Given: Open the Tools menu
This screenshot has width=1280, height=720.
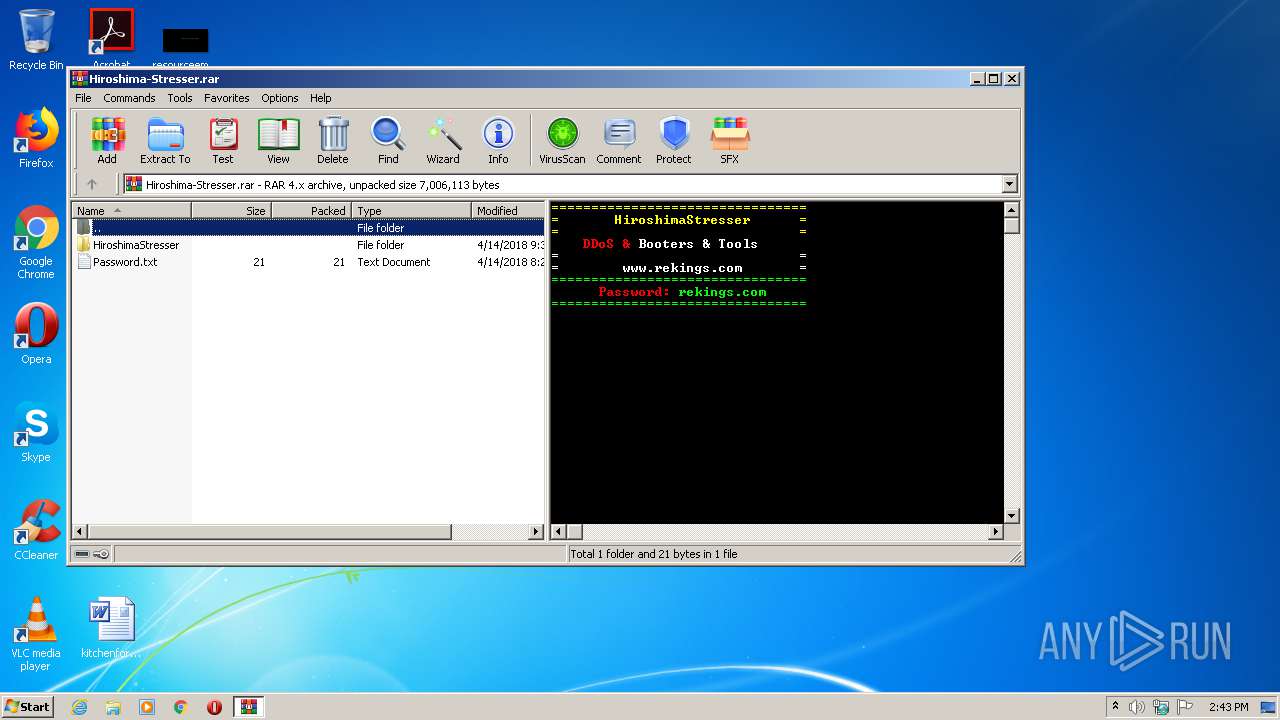Looking at the screenshot, I should (x=180, y=98).
